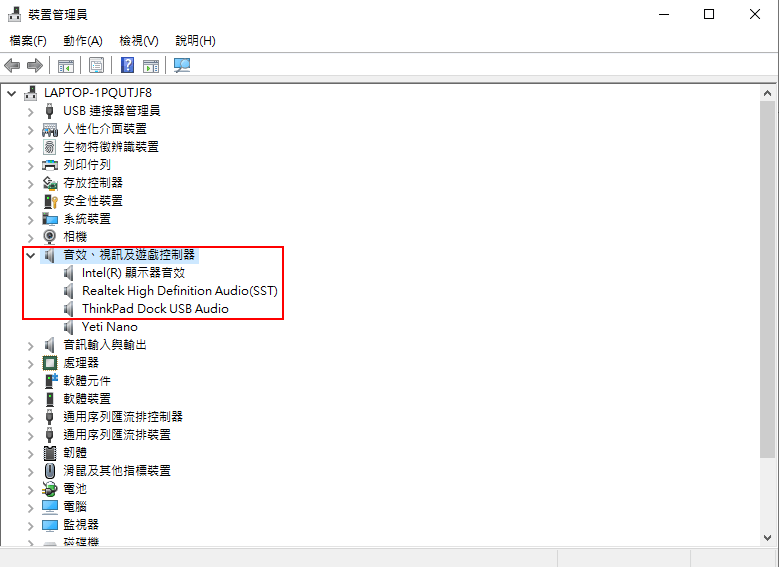Open the 檔案(F) menu
This screenshot has width=779, height=567.
tap(28, 41)
